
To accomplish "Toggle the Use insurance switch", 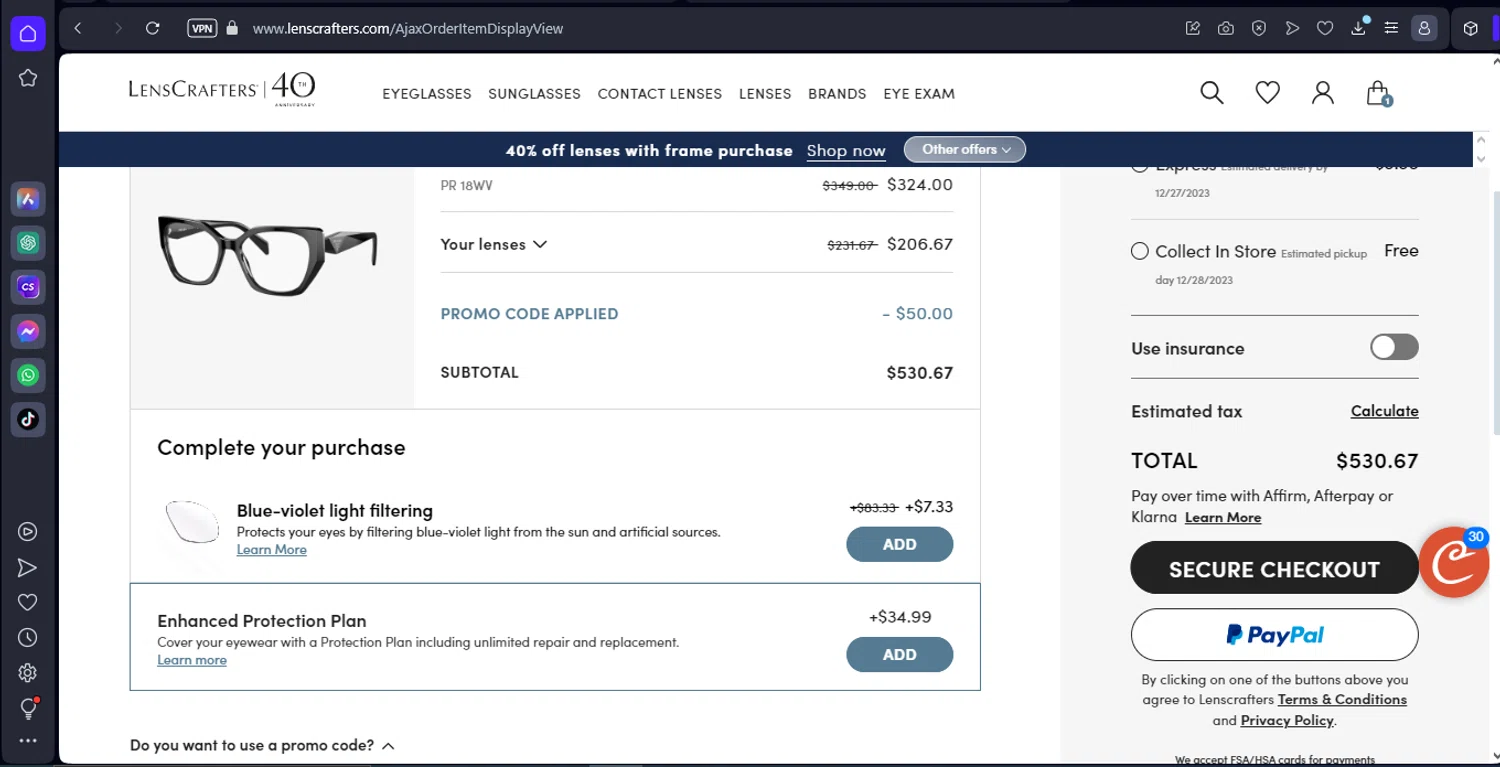I will [1394, 347].
